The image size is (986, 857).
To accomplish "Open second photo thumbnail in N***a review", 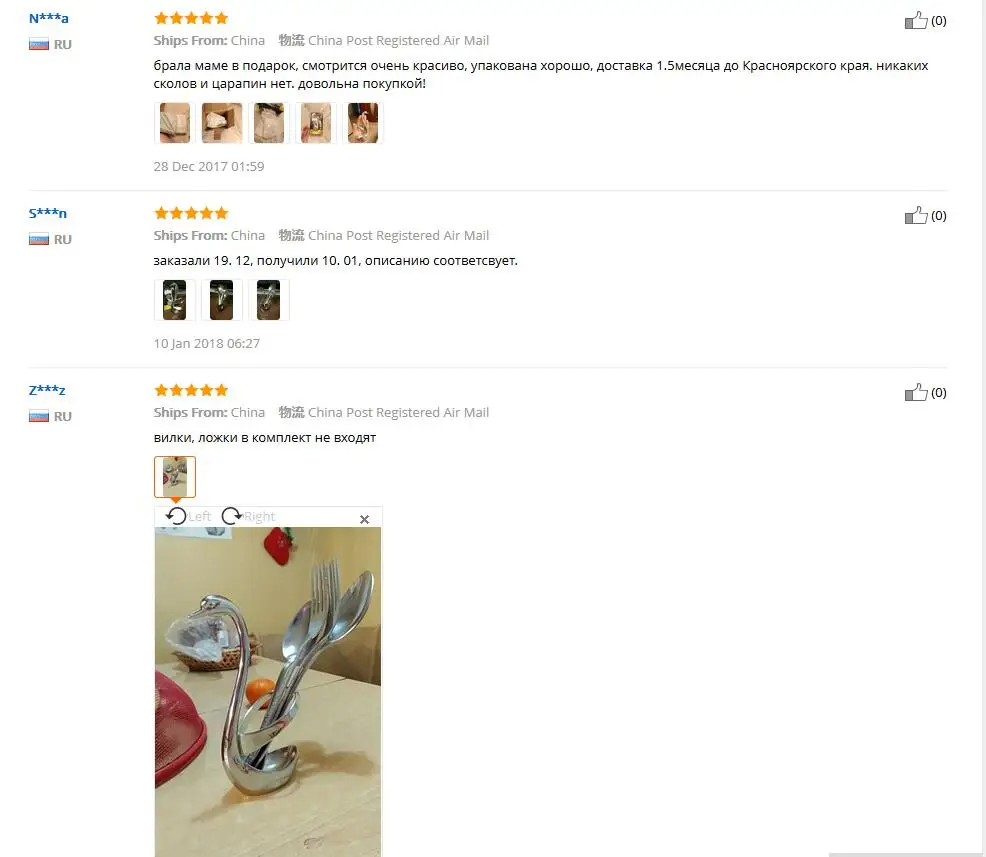I will 222,123.
